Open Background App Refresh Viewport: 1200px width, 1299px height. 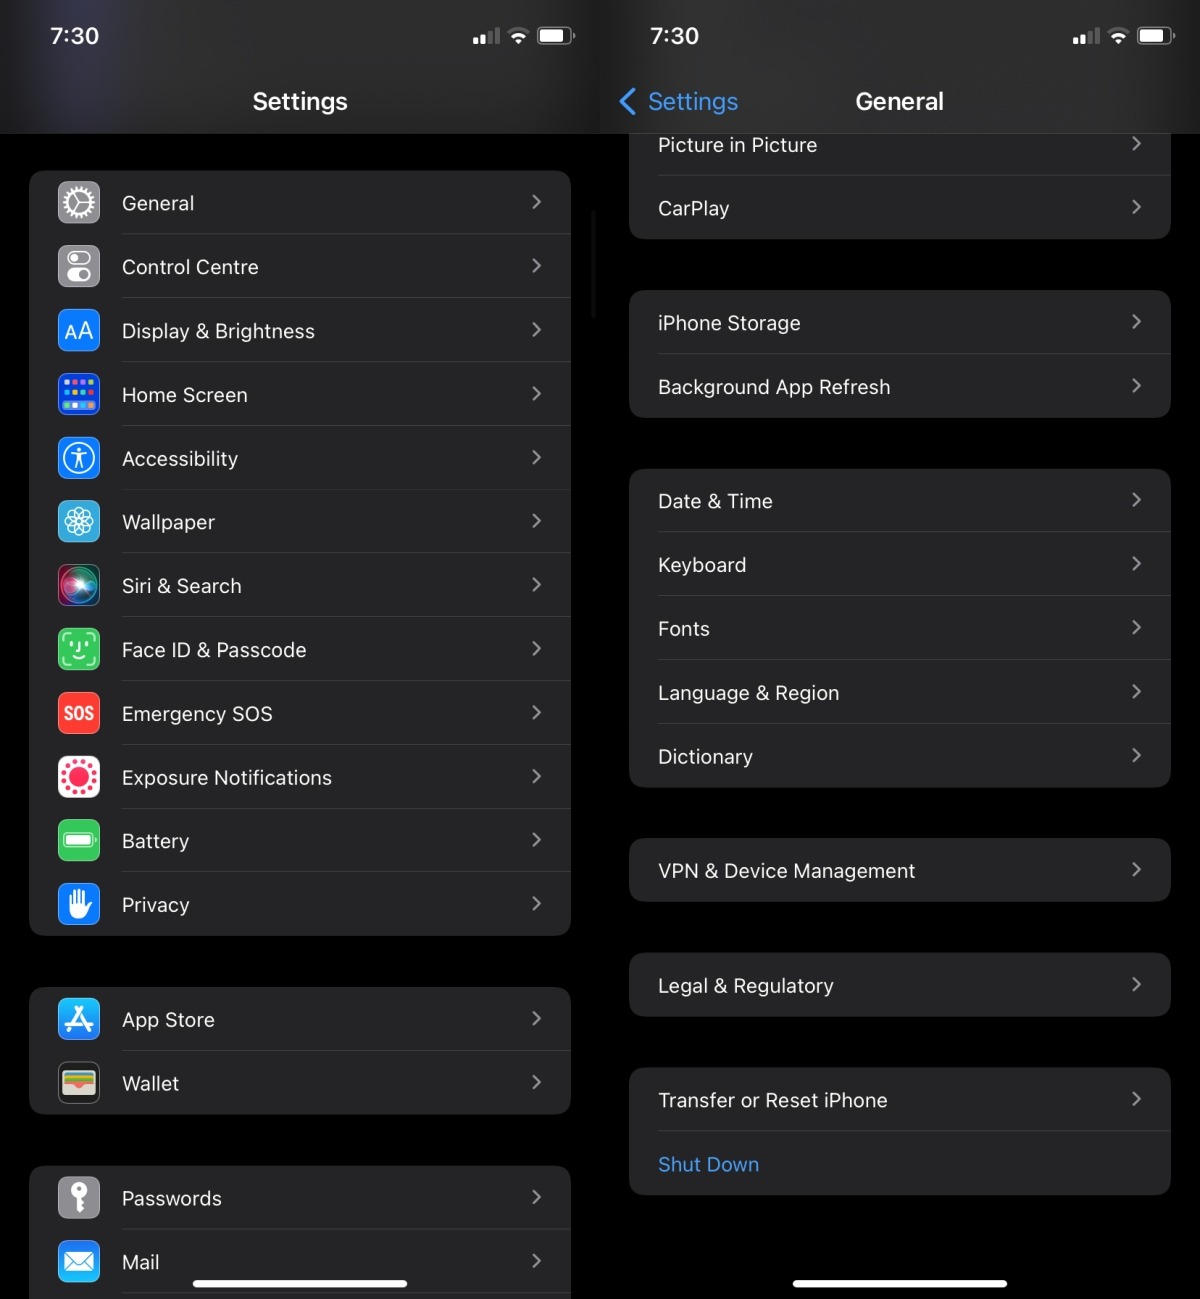pos(900,386)
